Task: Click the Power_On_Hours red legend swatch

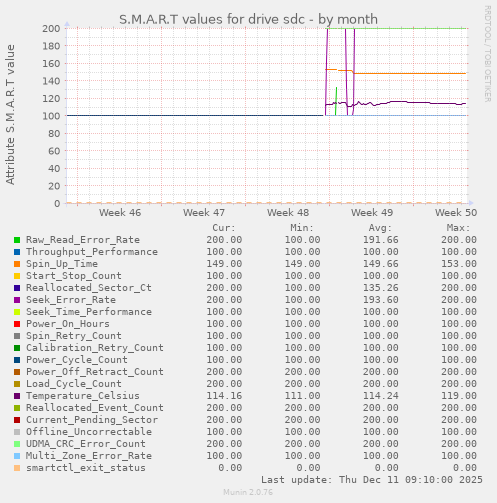Action: [17, 324]
